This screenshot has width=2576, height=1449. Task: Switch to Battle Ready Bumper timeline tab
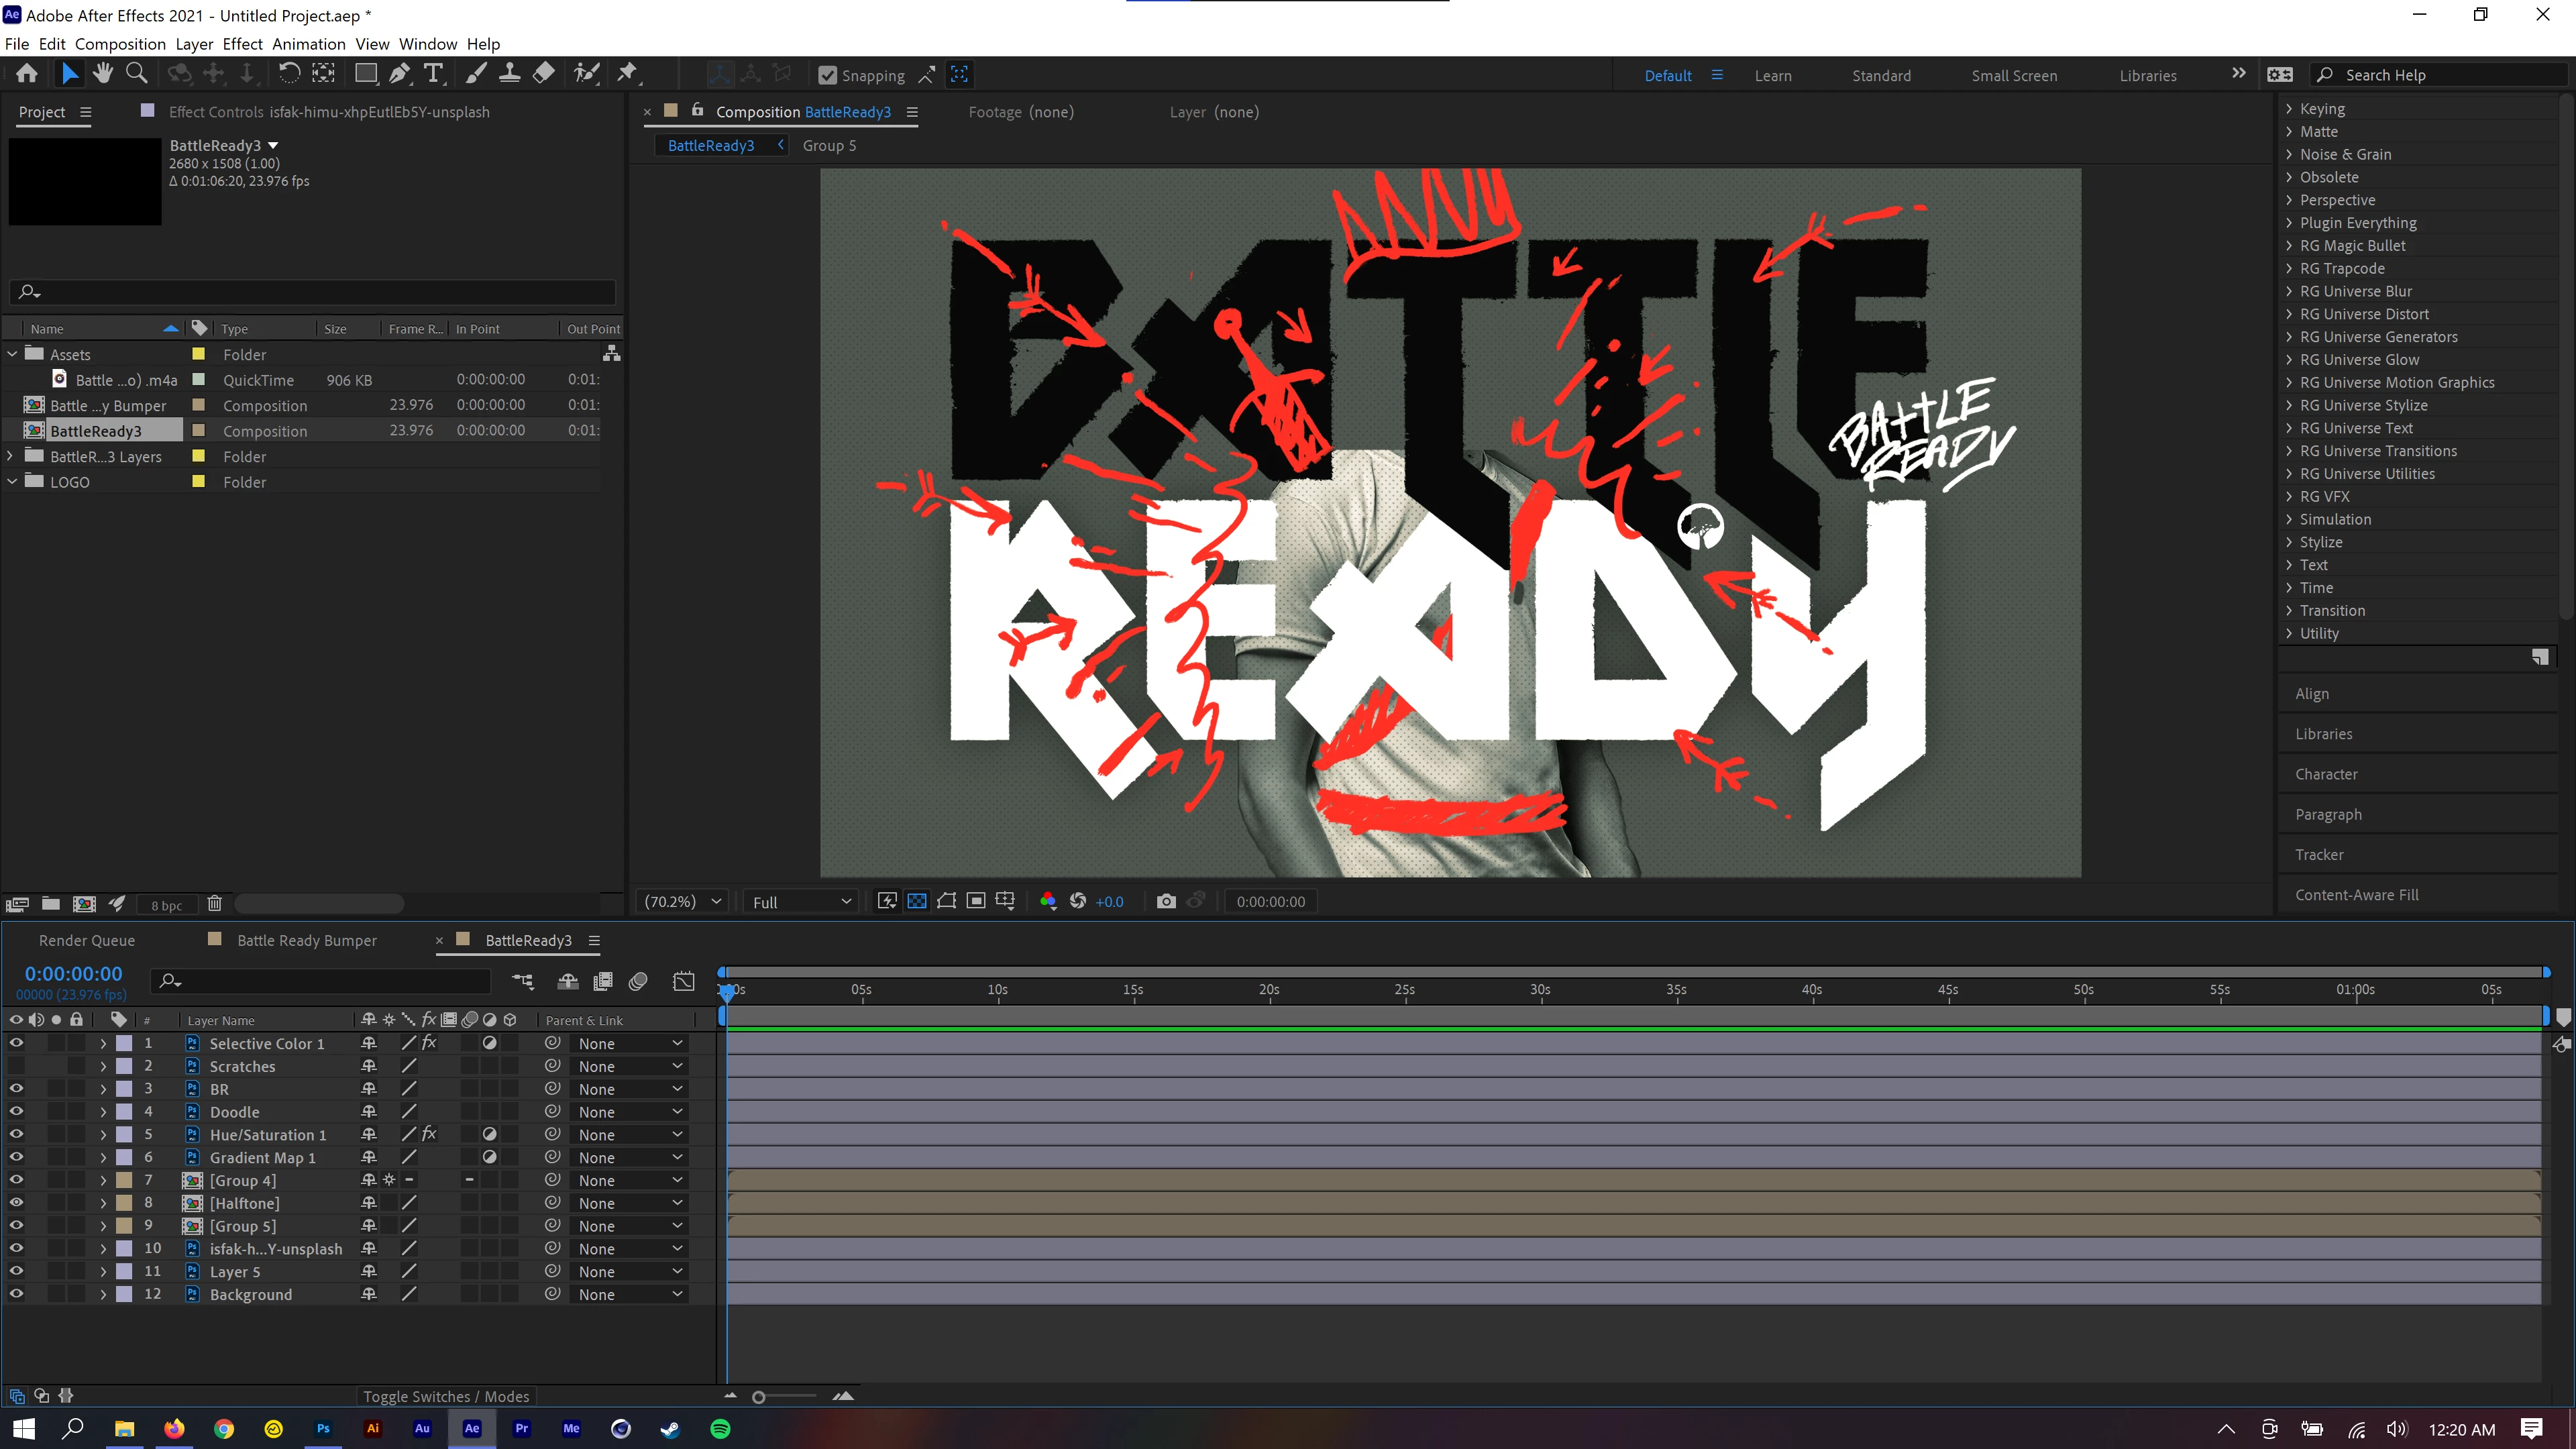[307, 940]
